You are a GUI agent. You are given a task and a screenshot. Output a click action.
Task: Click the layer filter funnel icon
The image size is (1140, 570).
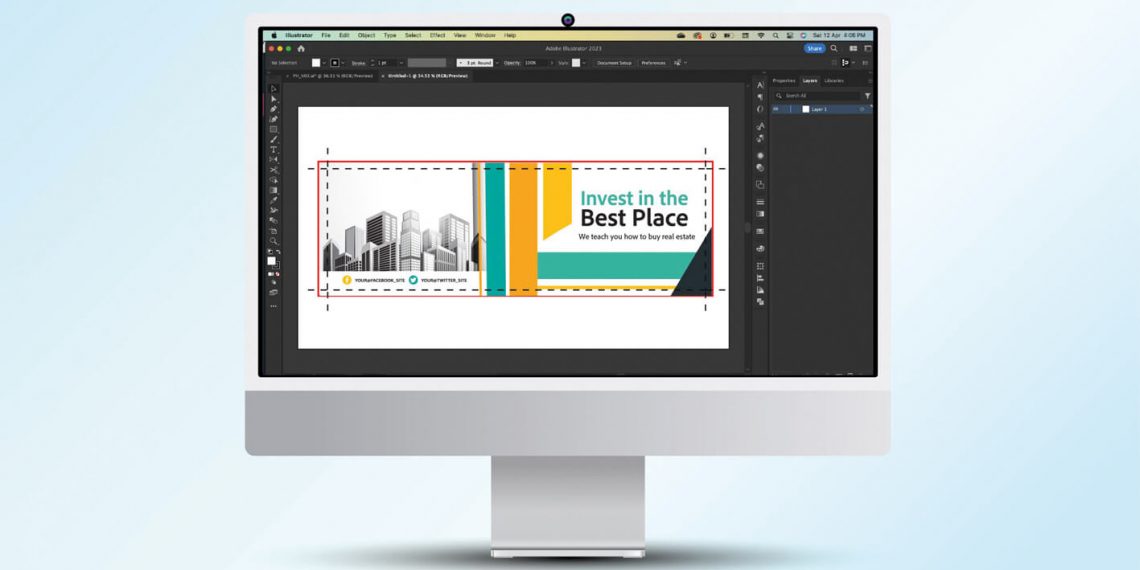click(867, 95)
